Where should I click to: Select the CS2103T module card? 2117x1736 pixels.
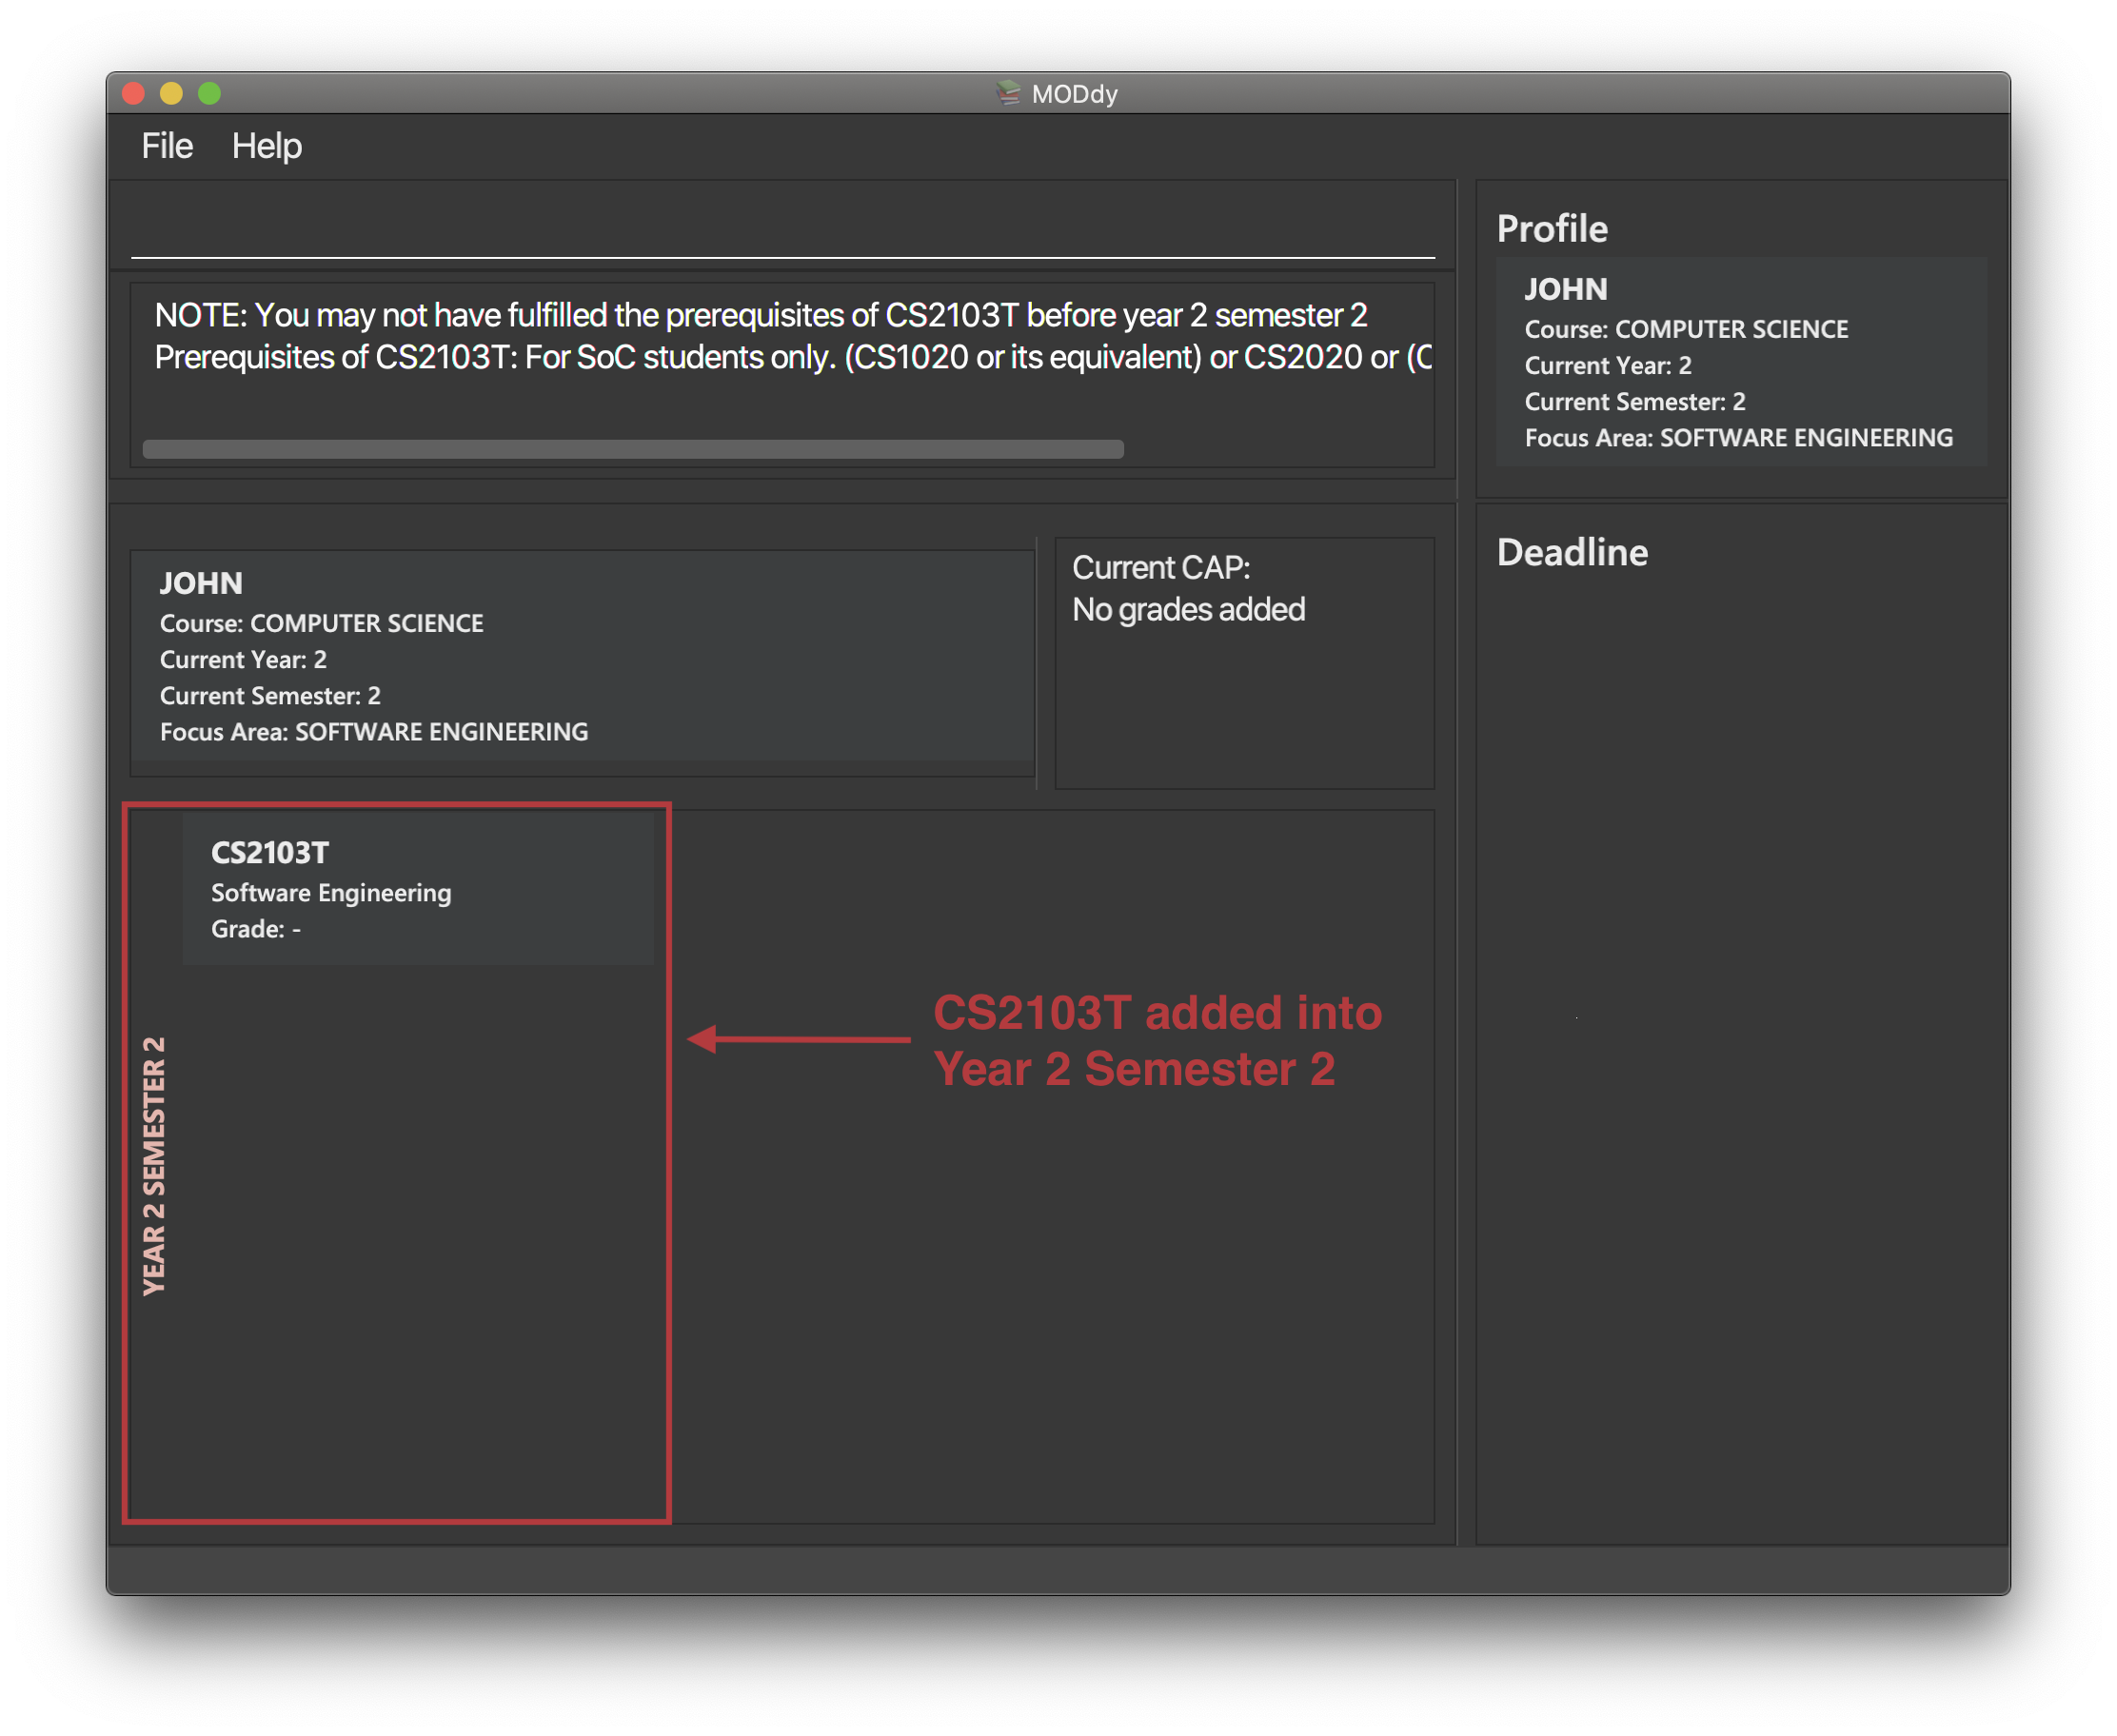click(x=418, y=889)
